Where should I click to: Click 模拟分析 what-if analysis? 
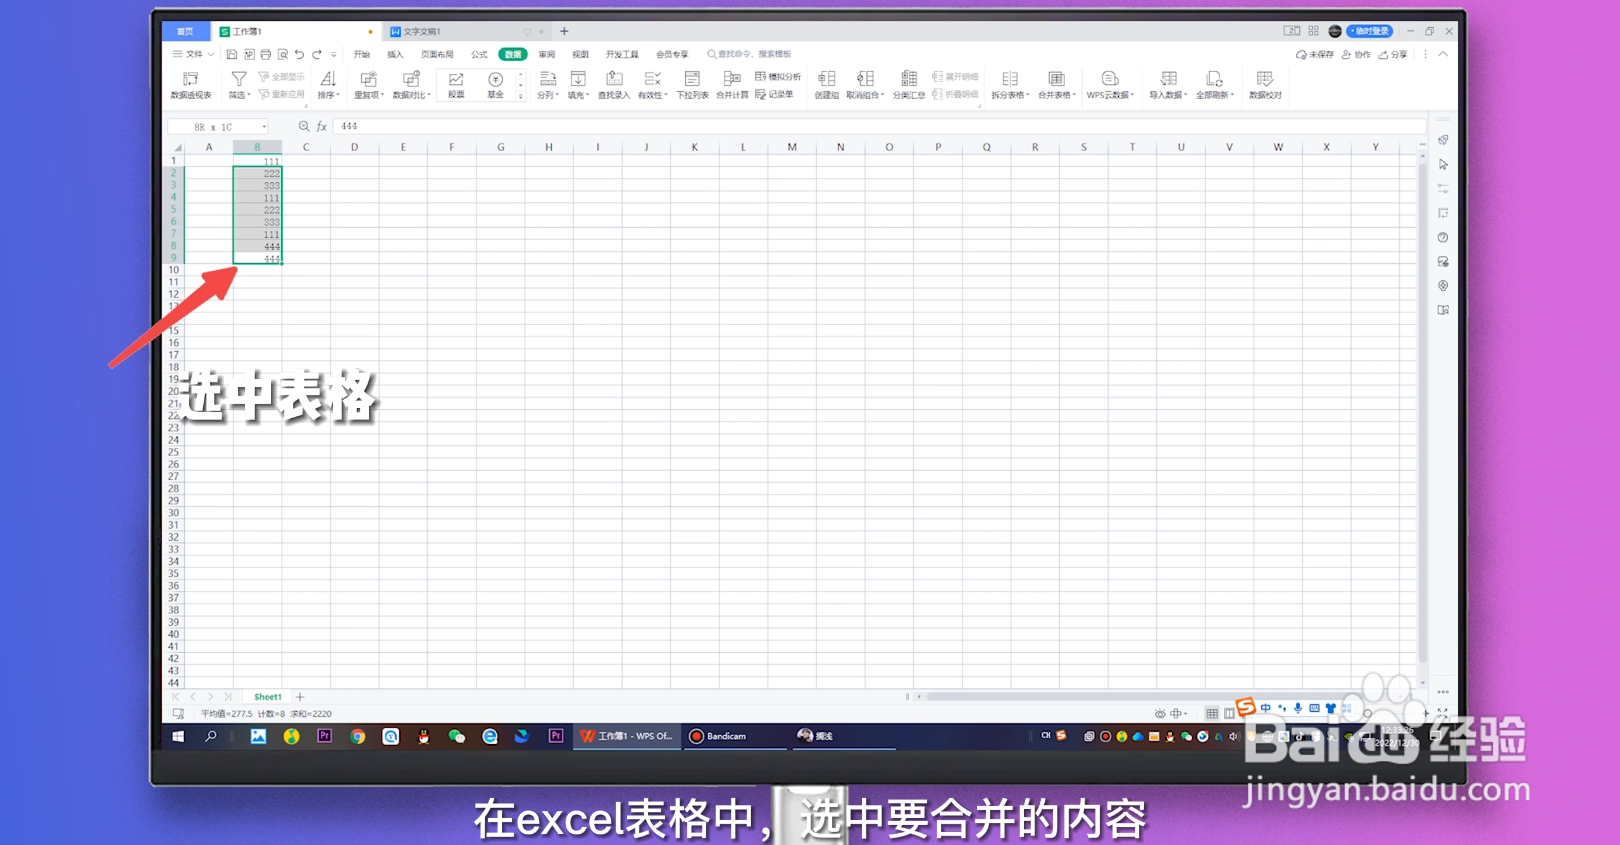click(778, 76)
